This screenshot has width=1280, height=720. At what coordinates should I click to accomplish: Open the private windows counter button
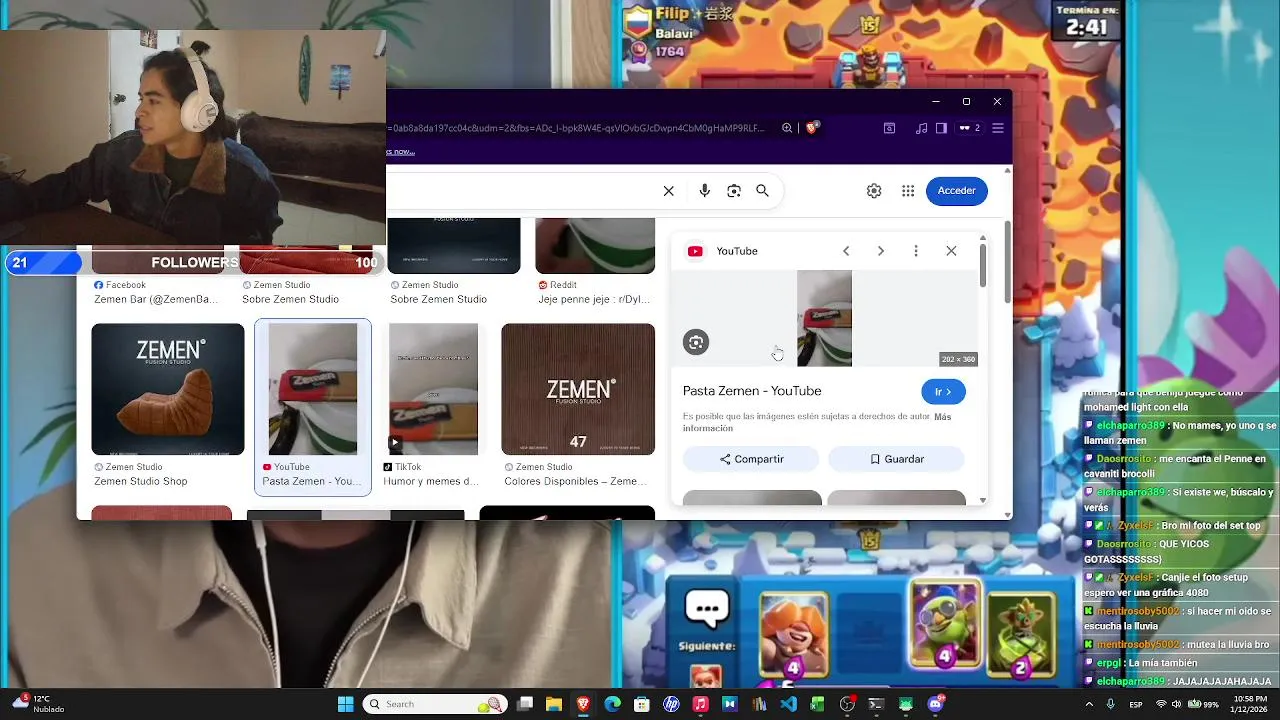pos(969,128)
